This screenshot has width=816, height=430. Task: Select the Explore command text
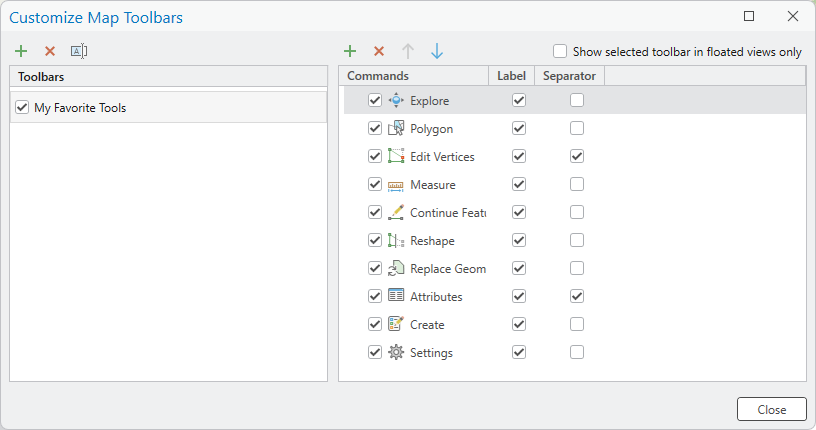click(429, 101)
